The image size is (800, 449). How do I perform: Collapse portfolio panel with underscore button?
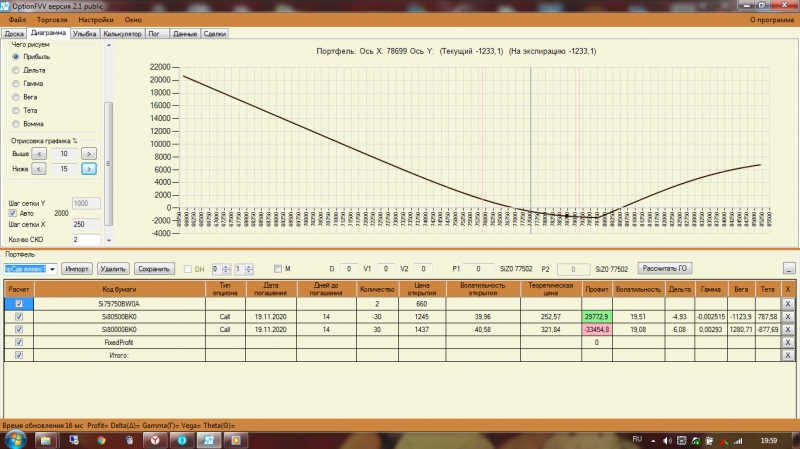[x=789, y=268]
